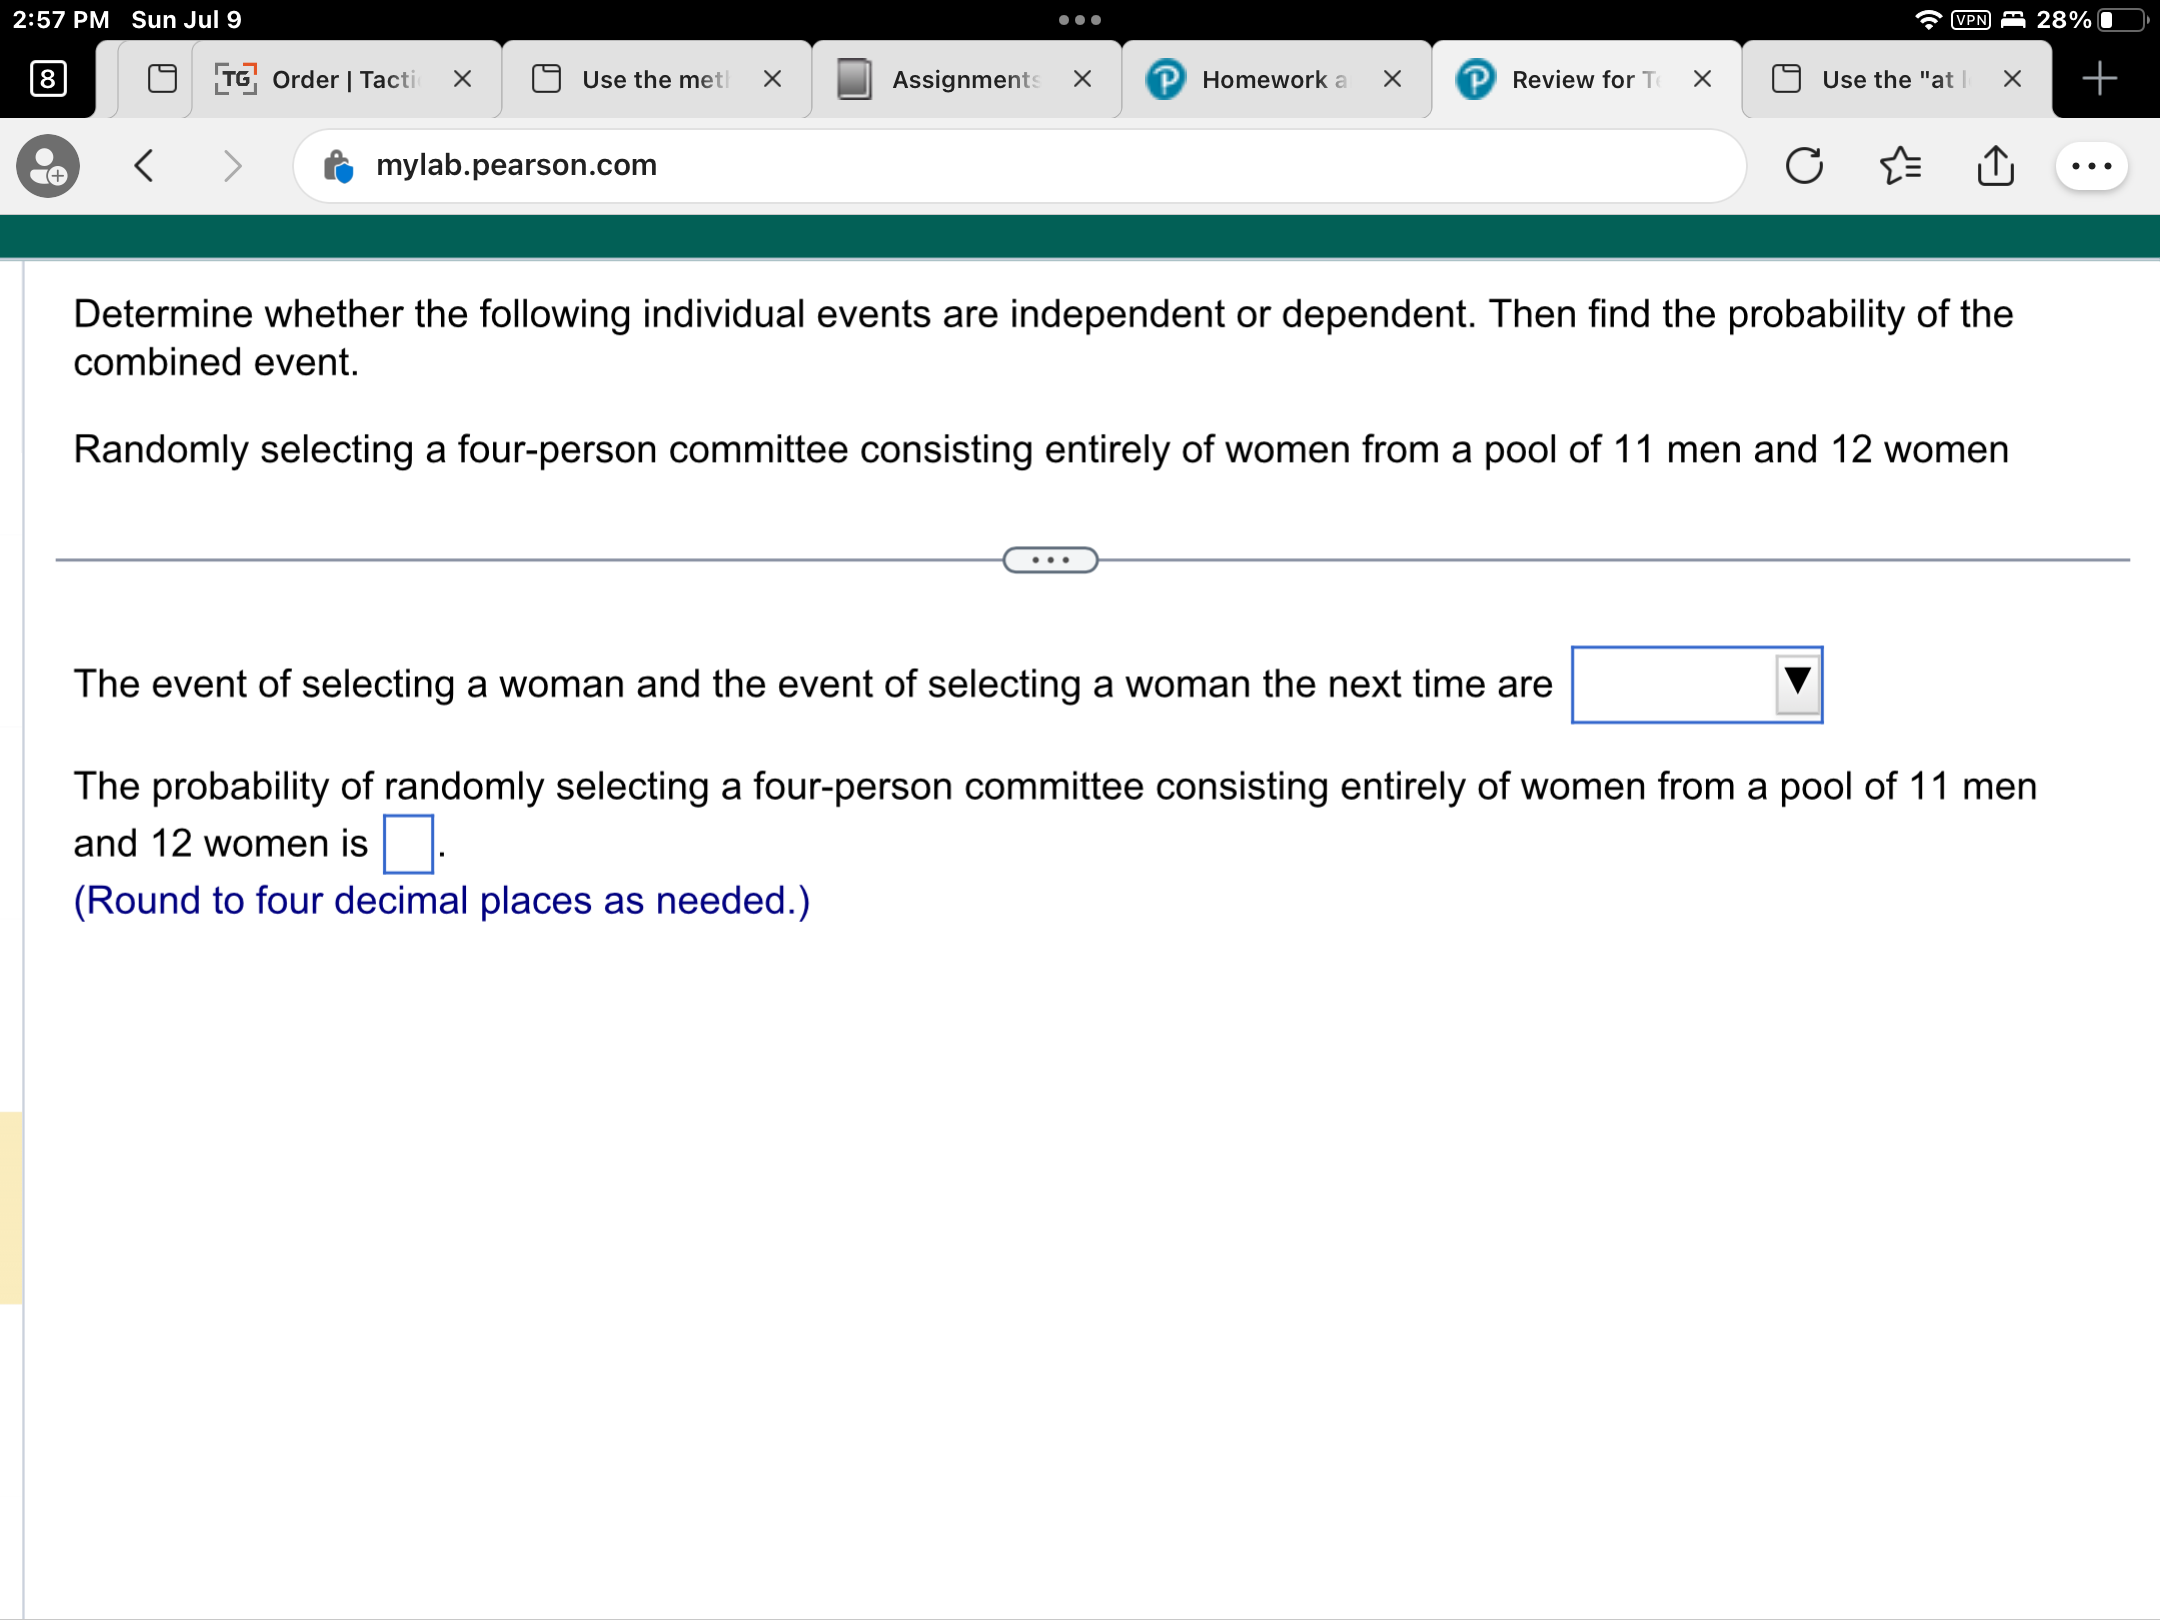Image resolution: width=2160 pixels, height=1620 pixels.
Task: Click the Assignments tab book icon
Action: point(855,79)
